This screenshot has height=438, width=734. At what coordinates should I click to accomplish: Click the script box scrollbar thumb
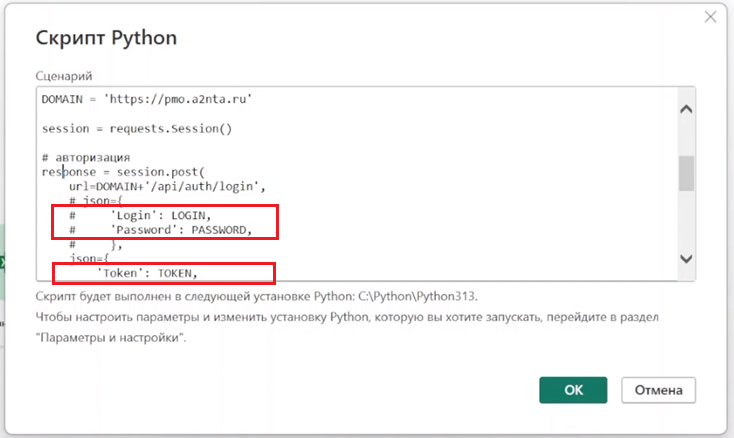686,173
